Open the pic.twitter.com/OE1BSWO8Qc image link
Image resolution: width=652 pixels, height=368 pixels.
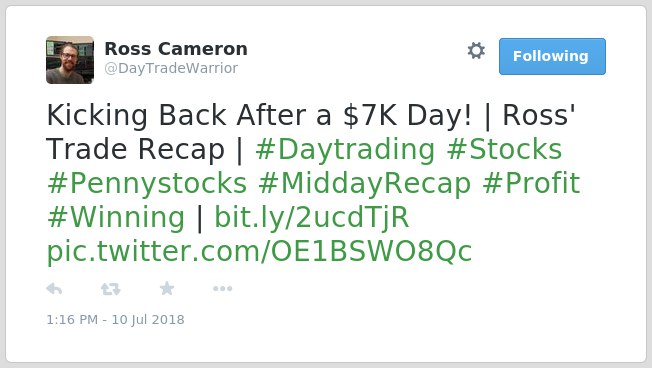(x=259, y=251)
